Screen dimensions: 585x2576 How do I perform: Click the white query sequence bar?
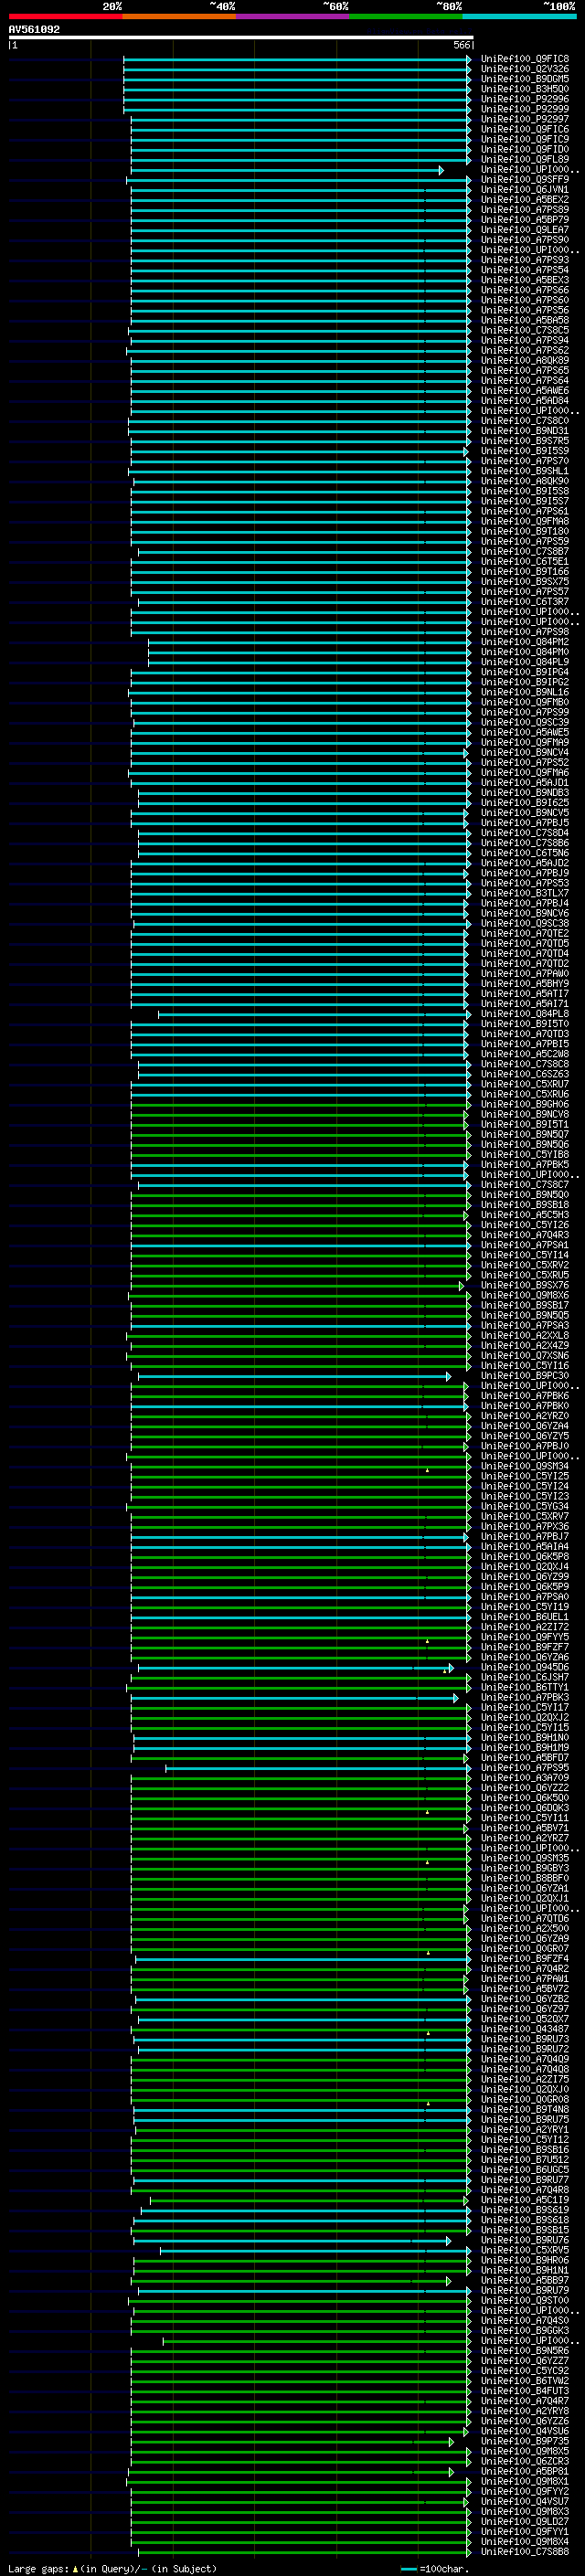tap(241, 37)
